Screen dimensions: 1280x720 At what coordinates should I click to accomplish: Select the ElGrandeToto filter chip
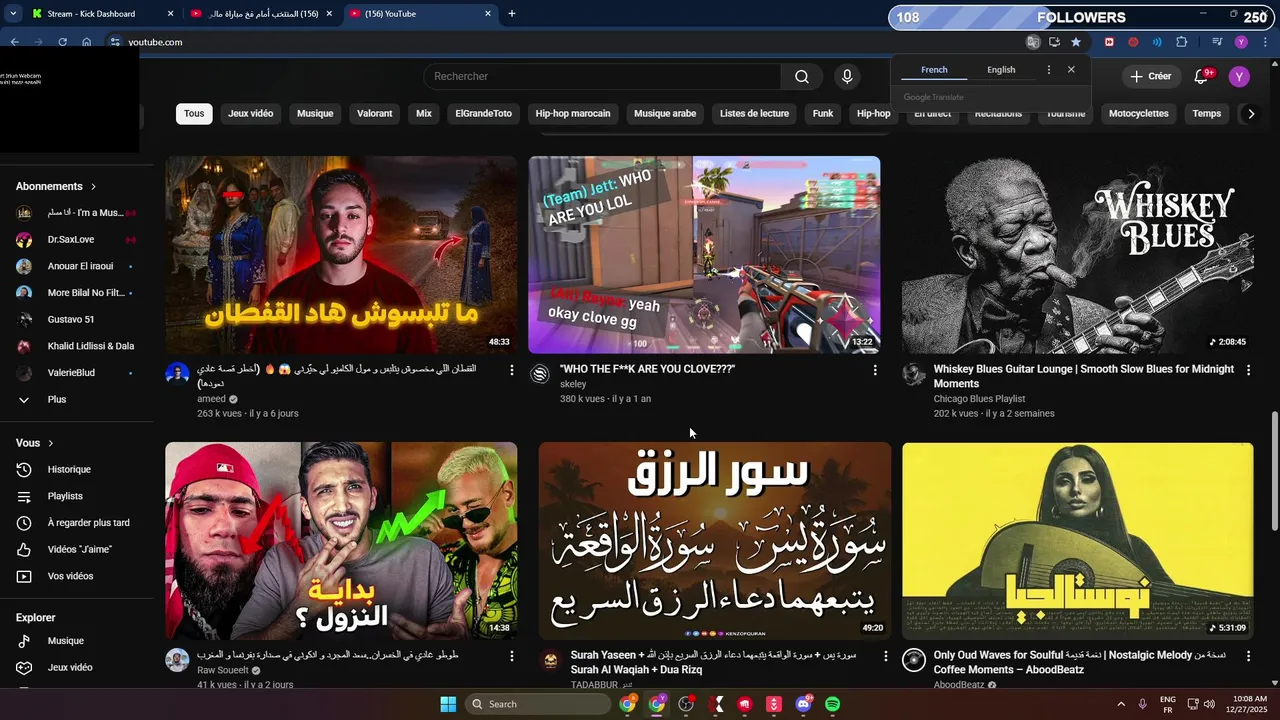[484, 114]
